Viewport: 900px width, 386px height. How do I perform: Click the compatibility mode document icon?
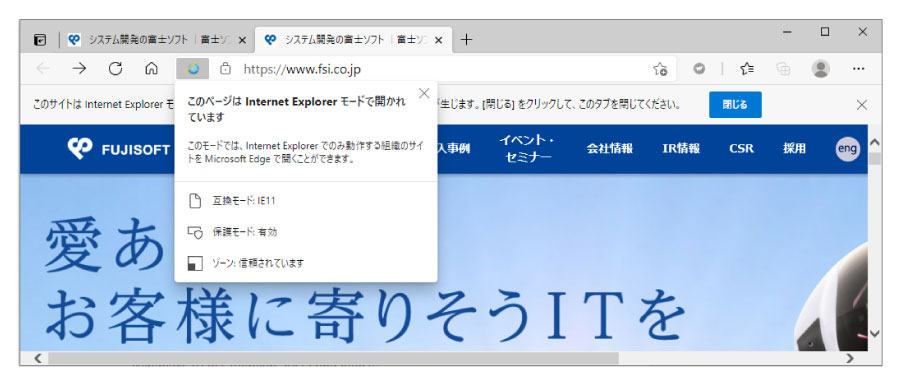click(x=195, y=201)
